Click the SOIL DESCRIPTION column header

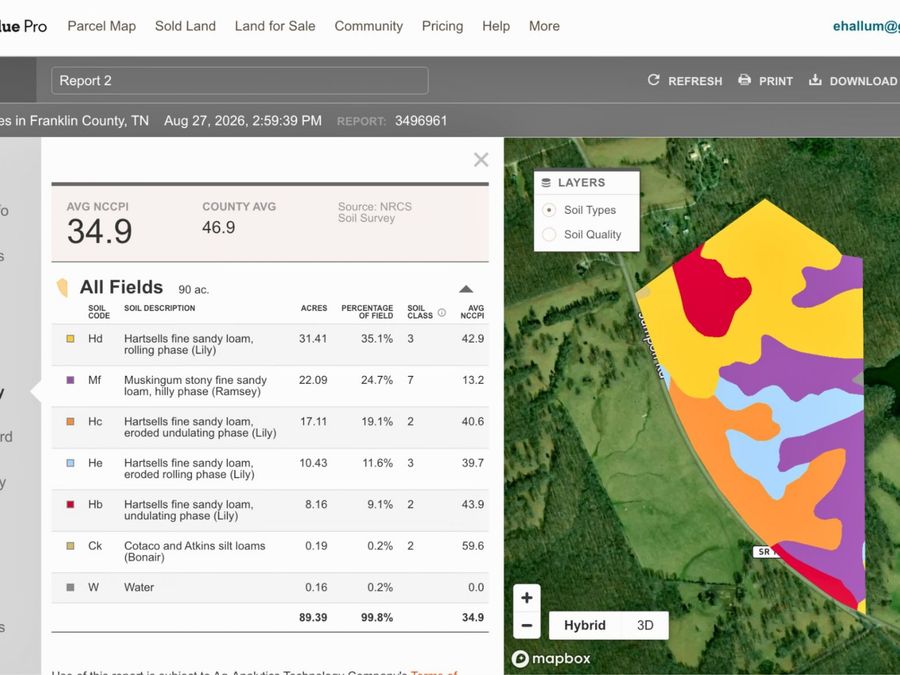coord(160,308)
